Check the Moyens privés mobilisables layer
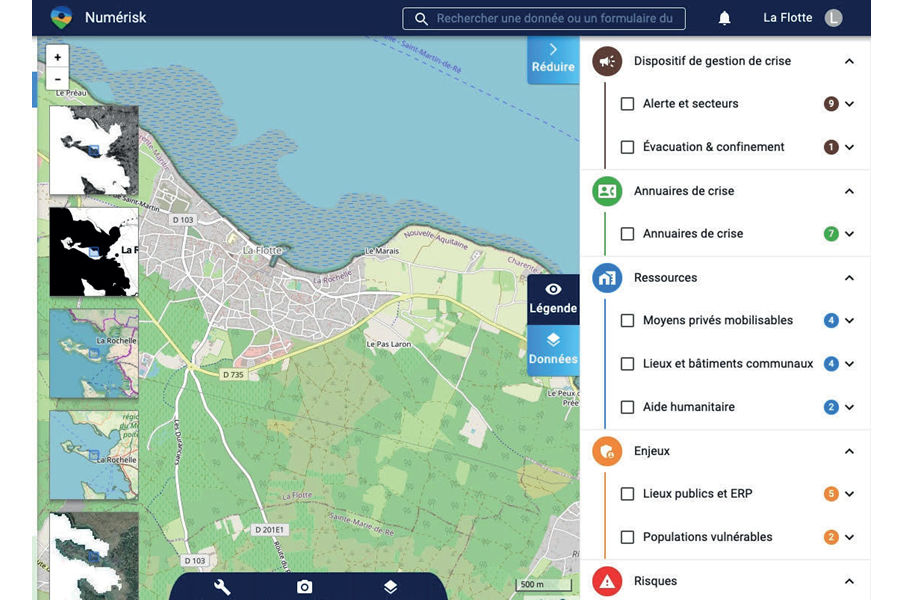Viewport: 900px width, 600px height. point(627,320)
